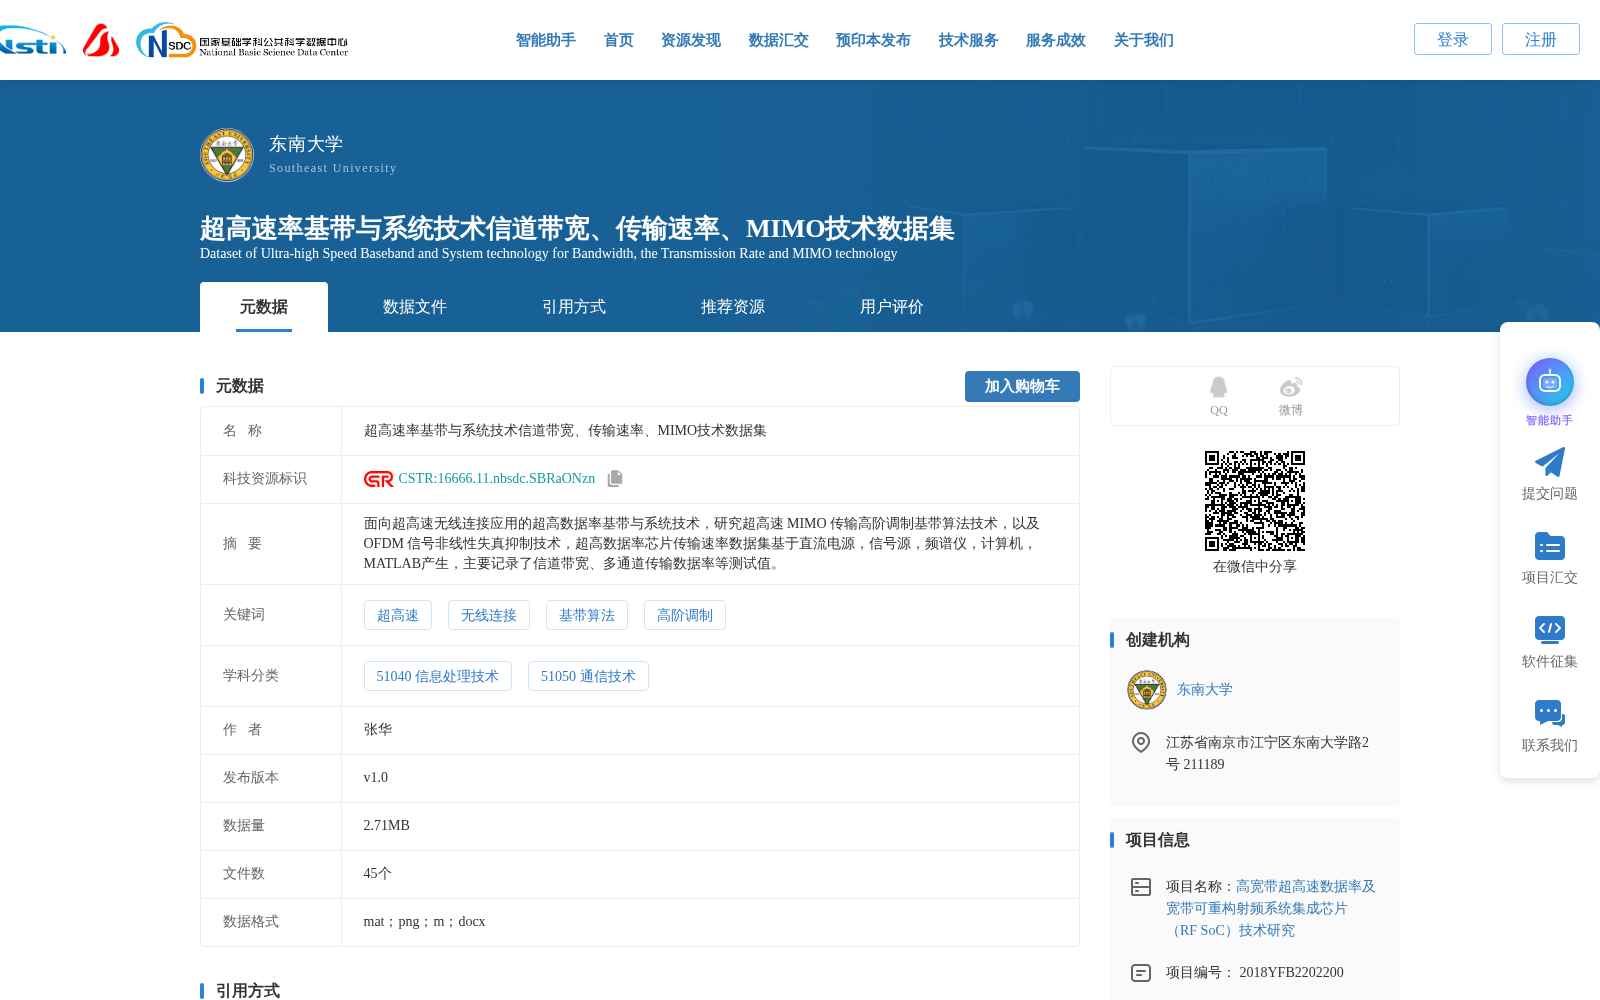Open the 项目汇交 folder icon
Screen dimensions: 1600x1000
tap(1550, 546)
